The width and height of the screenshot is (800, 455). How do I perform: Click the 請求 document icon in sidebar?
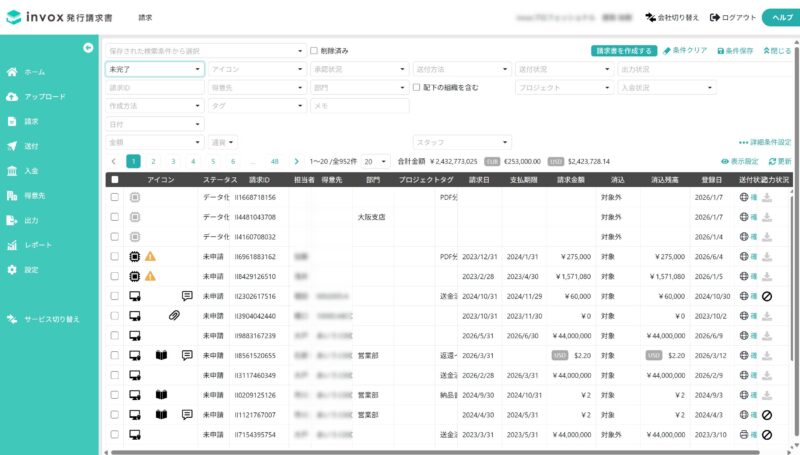[x=12, y=121]
